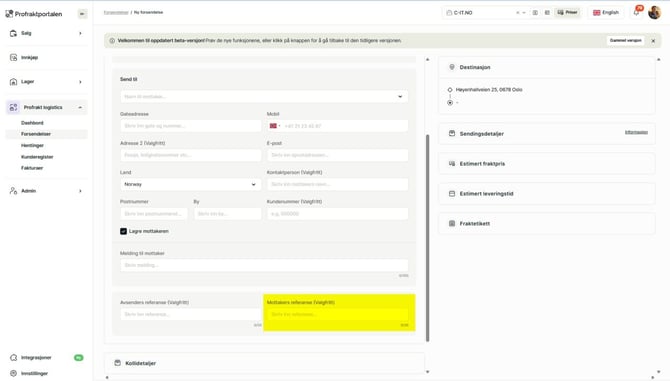Select the origin radio at Høyenhallveien 25
The height and width of the screenshot is (381, 670).
pos(450,90)
